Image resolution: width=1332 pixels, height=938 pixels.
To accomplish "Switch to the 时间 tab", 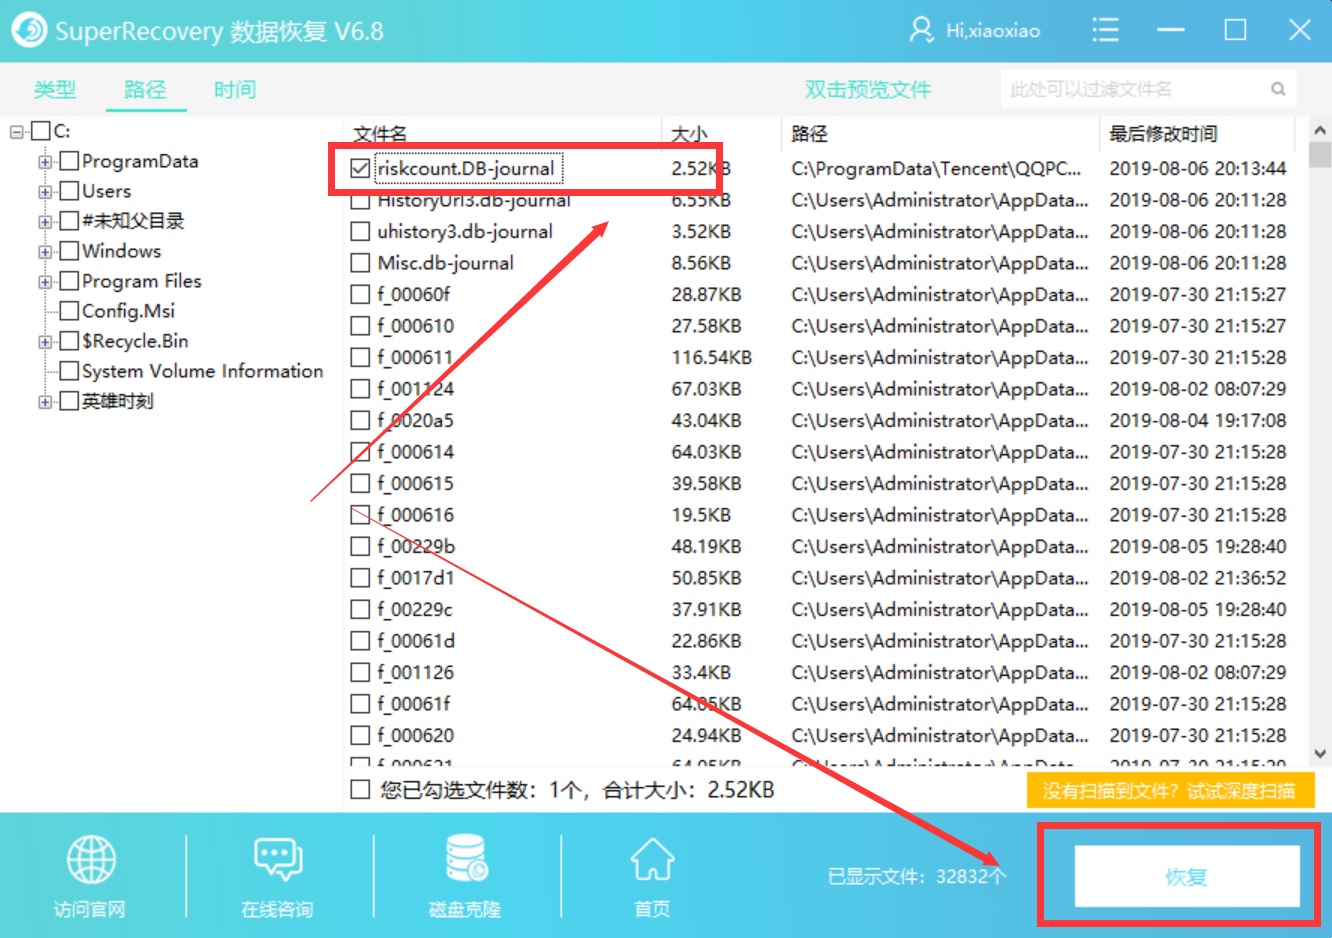I will click(x=234, y=89).
